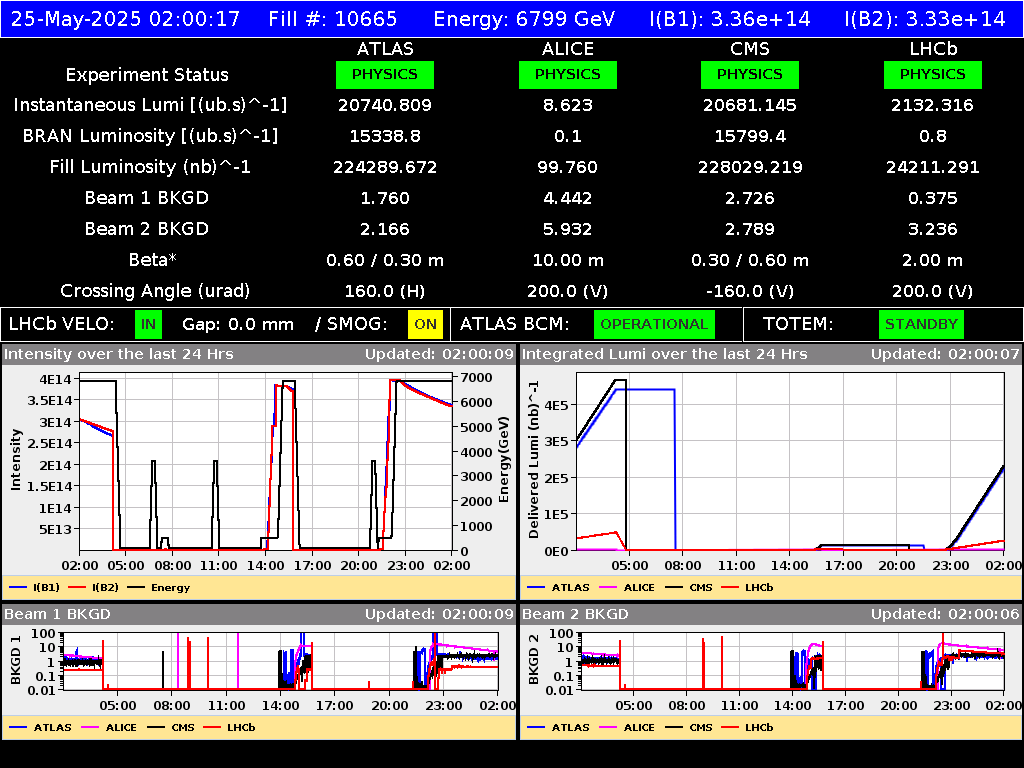
Task: Click ATLAS Beam 2 BKGD value 2.166
Action: coord(385,229)
